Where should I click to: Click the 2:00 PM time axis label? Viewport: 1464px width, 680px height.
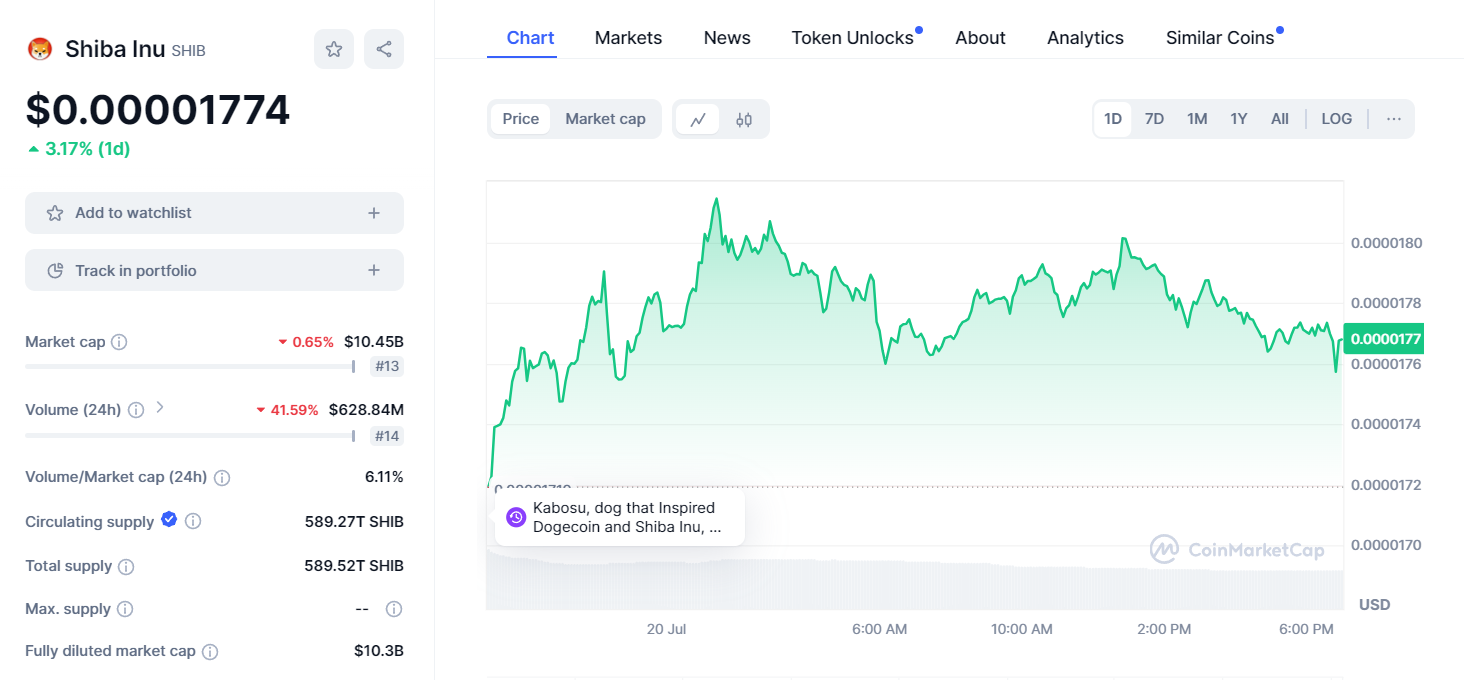coord(1165,629)
